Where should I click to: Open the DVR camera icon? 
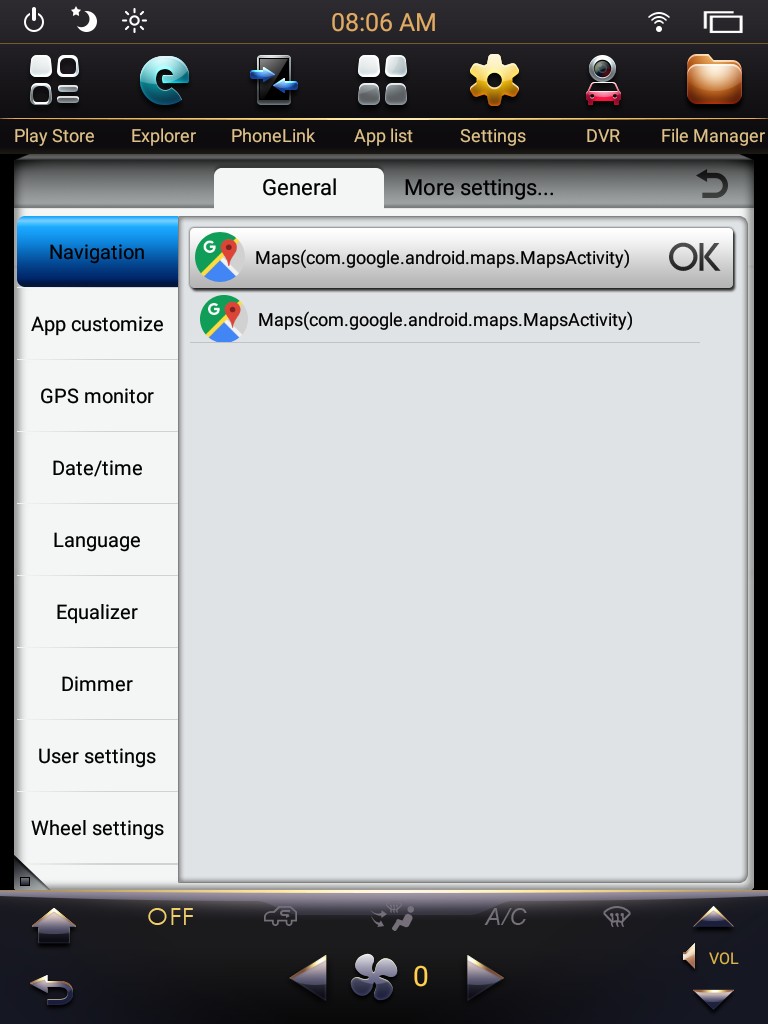[x=602, y=80]
